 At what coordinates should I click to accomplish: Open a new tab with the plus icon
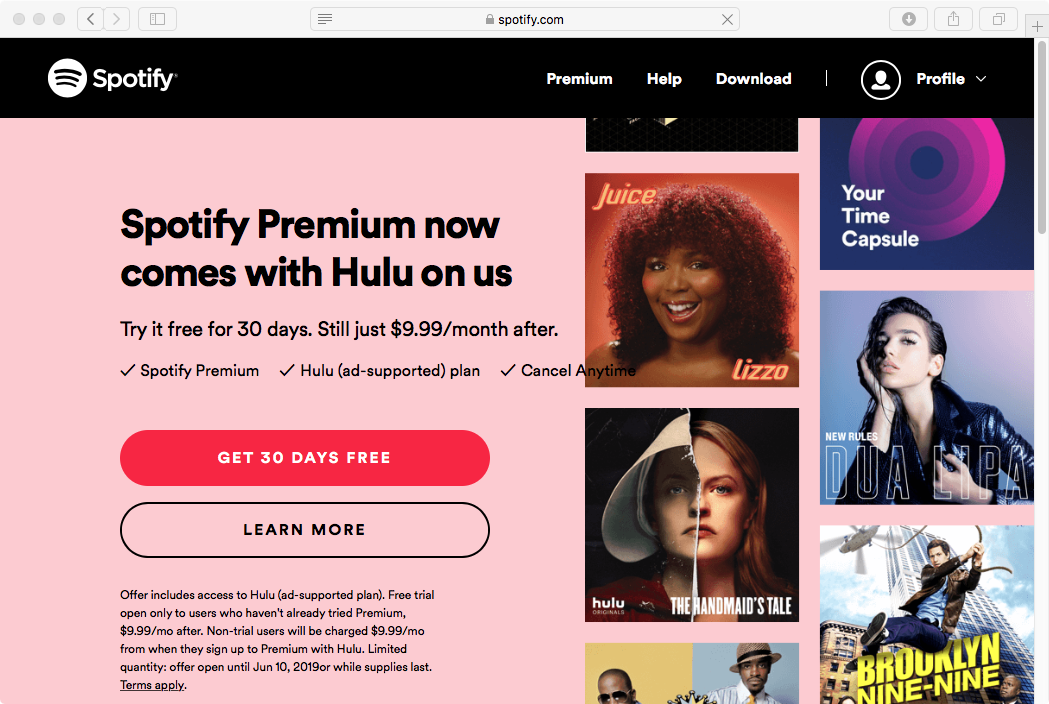pyautogui.click(x=1036, y=25)
